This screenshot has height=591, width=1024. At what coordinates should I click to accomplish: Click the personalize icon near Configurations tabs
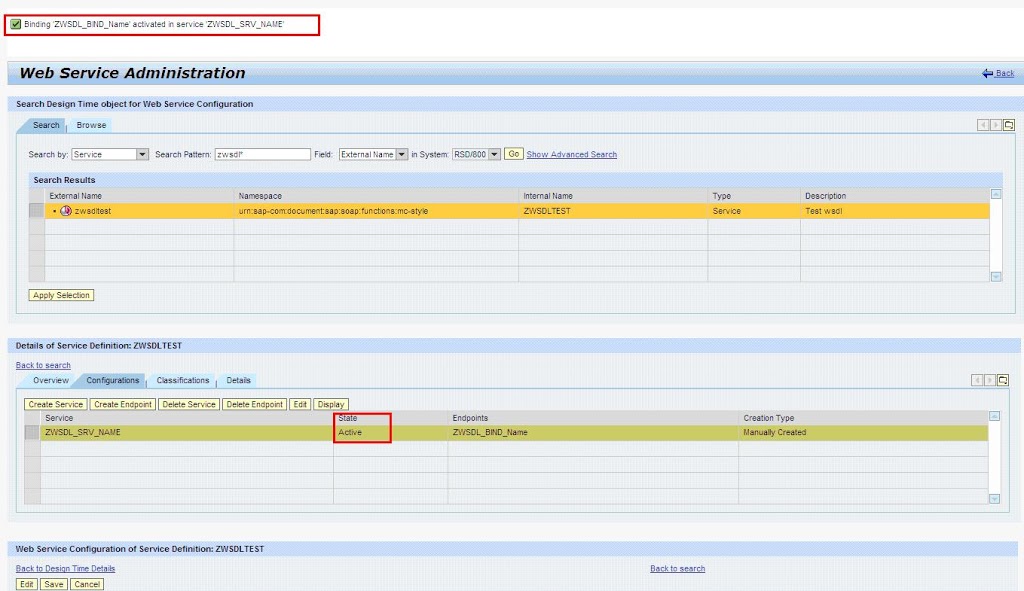coord(1002,378)
